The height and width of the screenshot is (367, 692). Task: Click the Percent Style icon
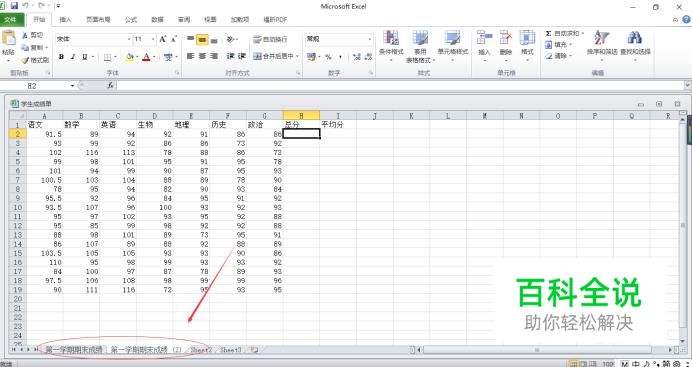328,57
